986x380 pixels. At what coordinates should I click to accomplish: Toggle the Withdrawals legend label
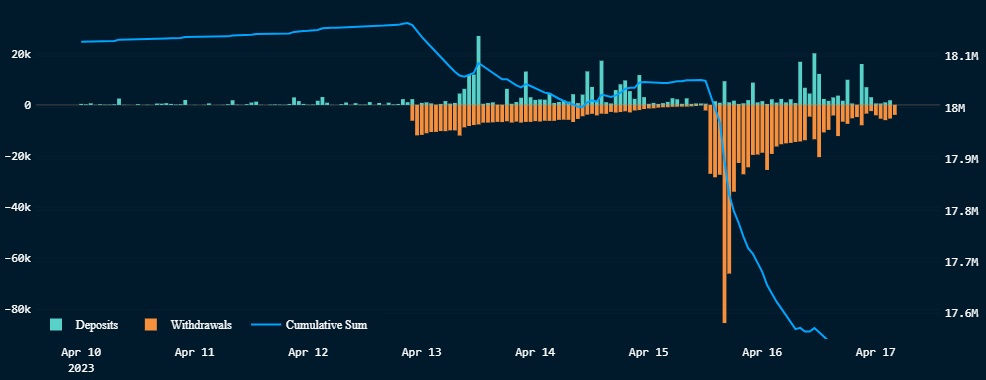coord(201,325)
